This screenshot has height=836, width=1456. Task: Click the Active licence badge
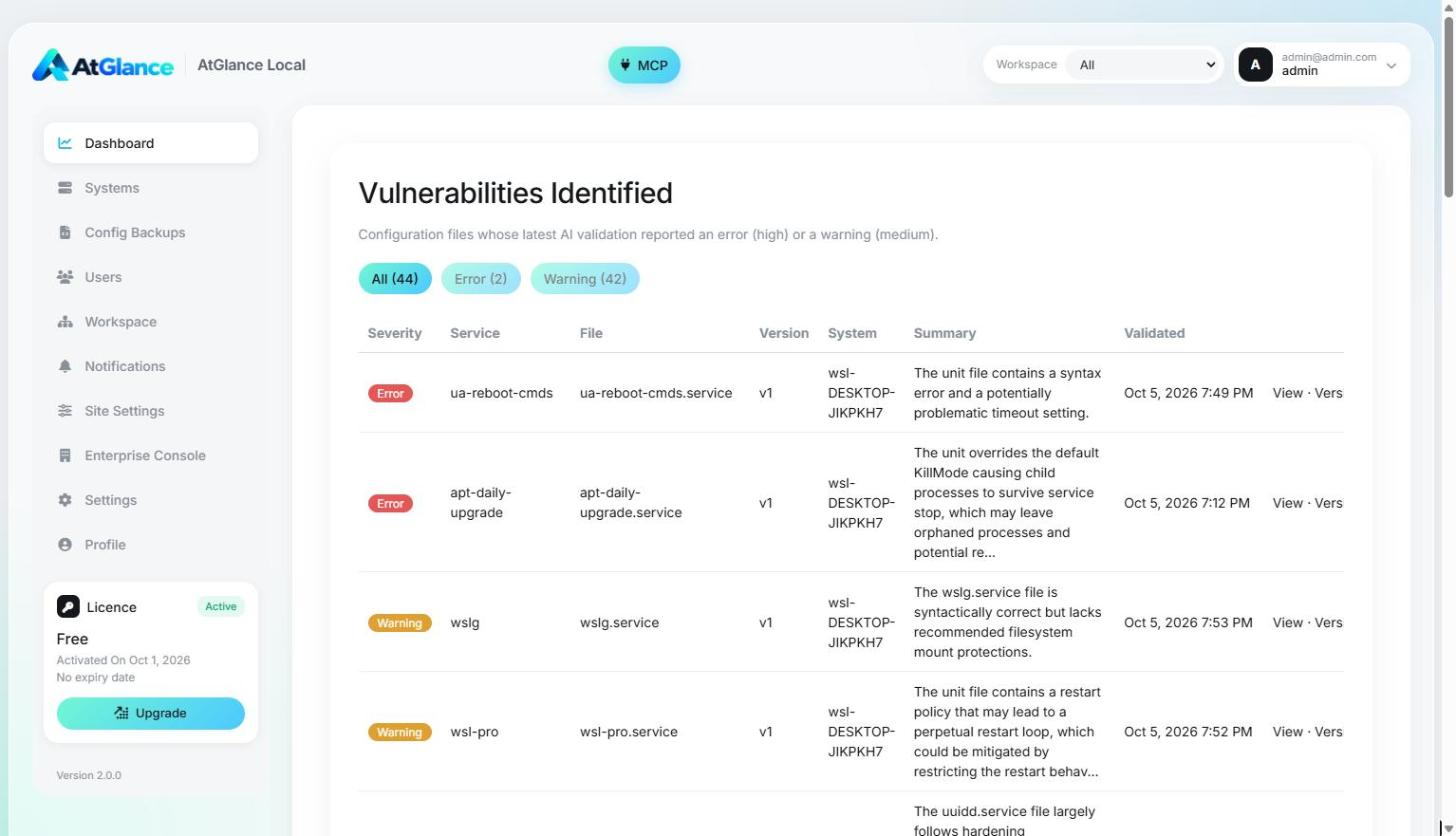click(x=221, y=606)
